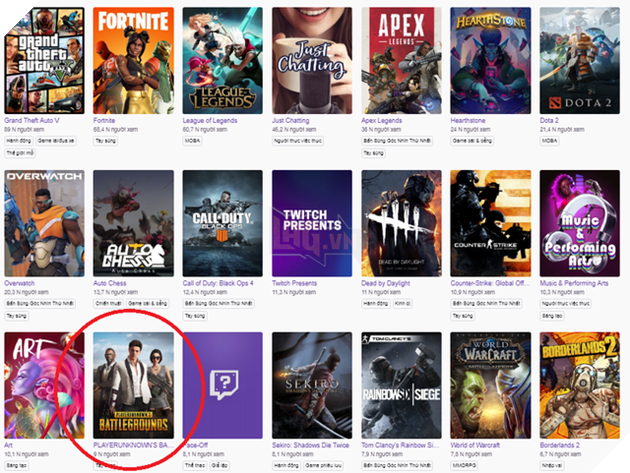Screen dimensions: 630x473
Task: Click the Apex Legends cover art
Action: tap(401, 60)
